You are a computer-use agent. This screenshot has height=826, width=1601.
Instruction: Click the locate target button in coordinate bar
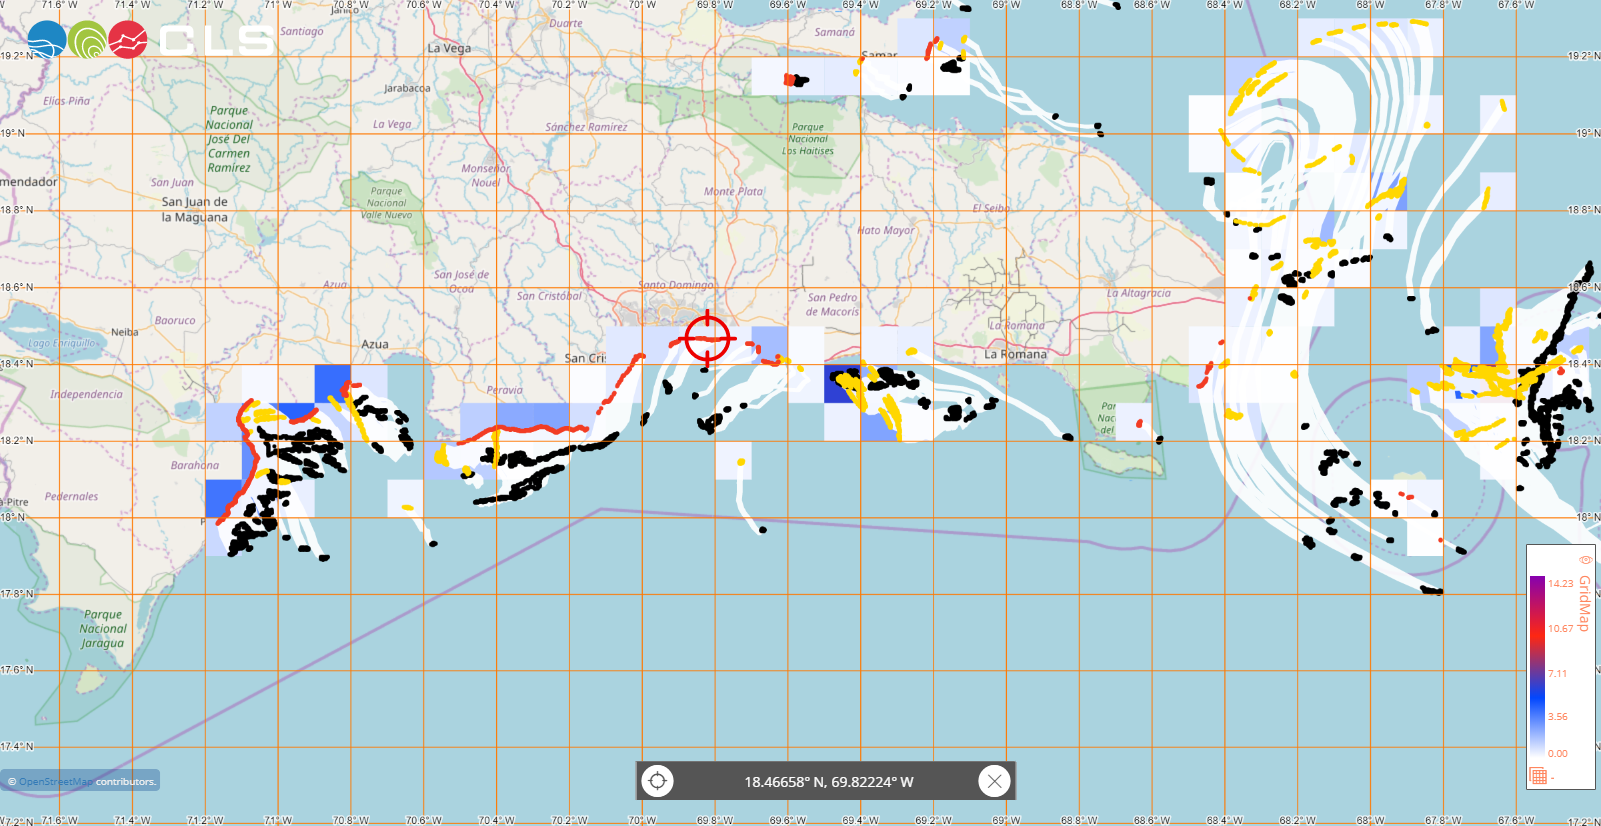[657, 781]
